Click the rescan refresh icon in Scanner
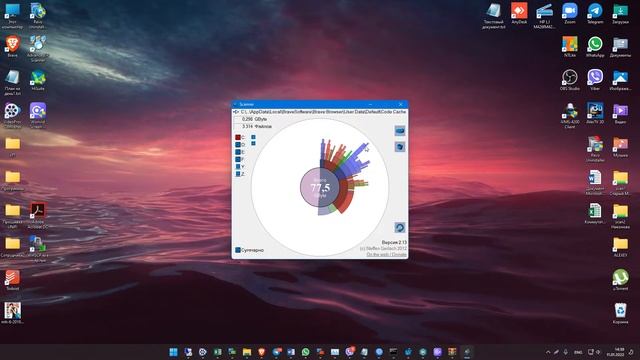This screenshot has width=640, height=360. tap(400, 228)
